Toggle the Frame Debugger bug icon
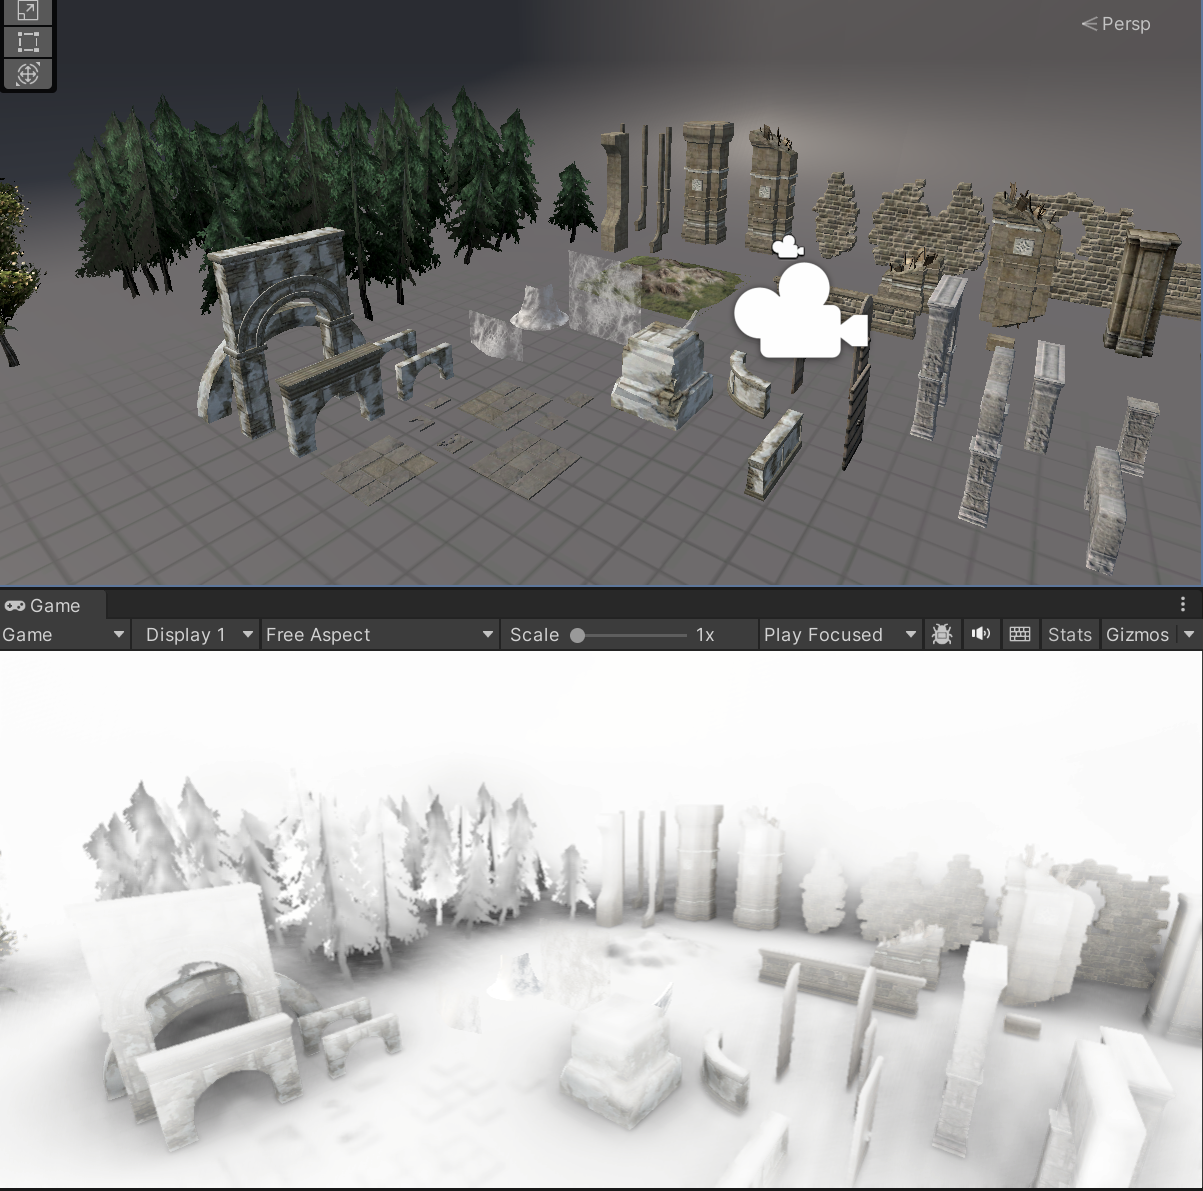 941,634
